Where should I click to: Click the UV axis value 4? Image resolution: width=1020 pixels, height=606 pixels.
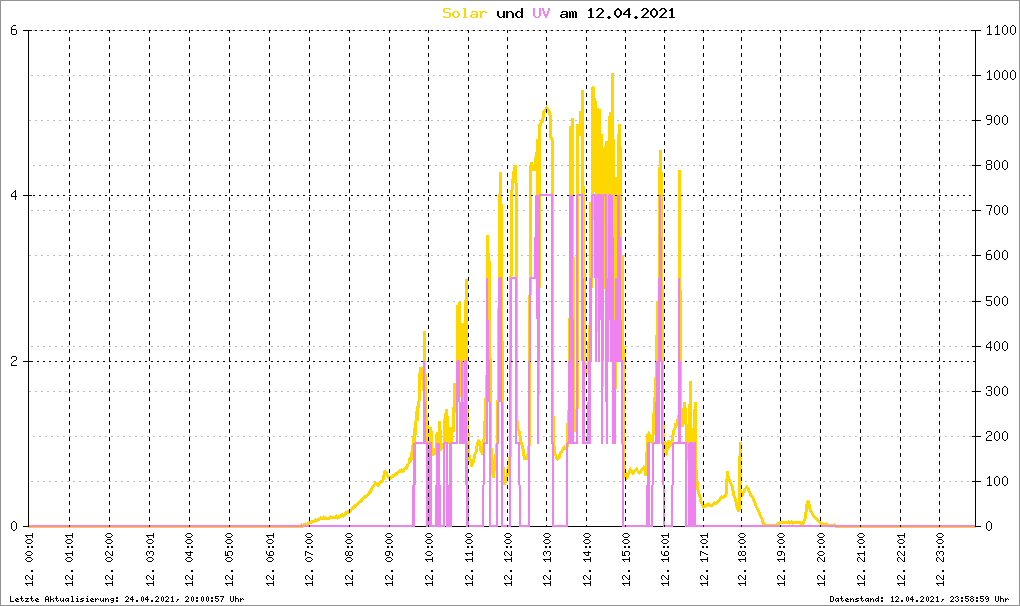[x=14, y=196]
